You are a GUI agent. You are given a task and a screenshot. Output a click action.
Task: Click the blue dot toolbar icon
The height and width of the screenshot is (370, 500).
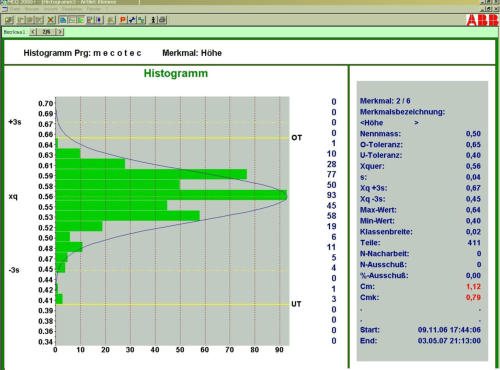click(x=99, y=20)
